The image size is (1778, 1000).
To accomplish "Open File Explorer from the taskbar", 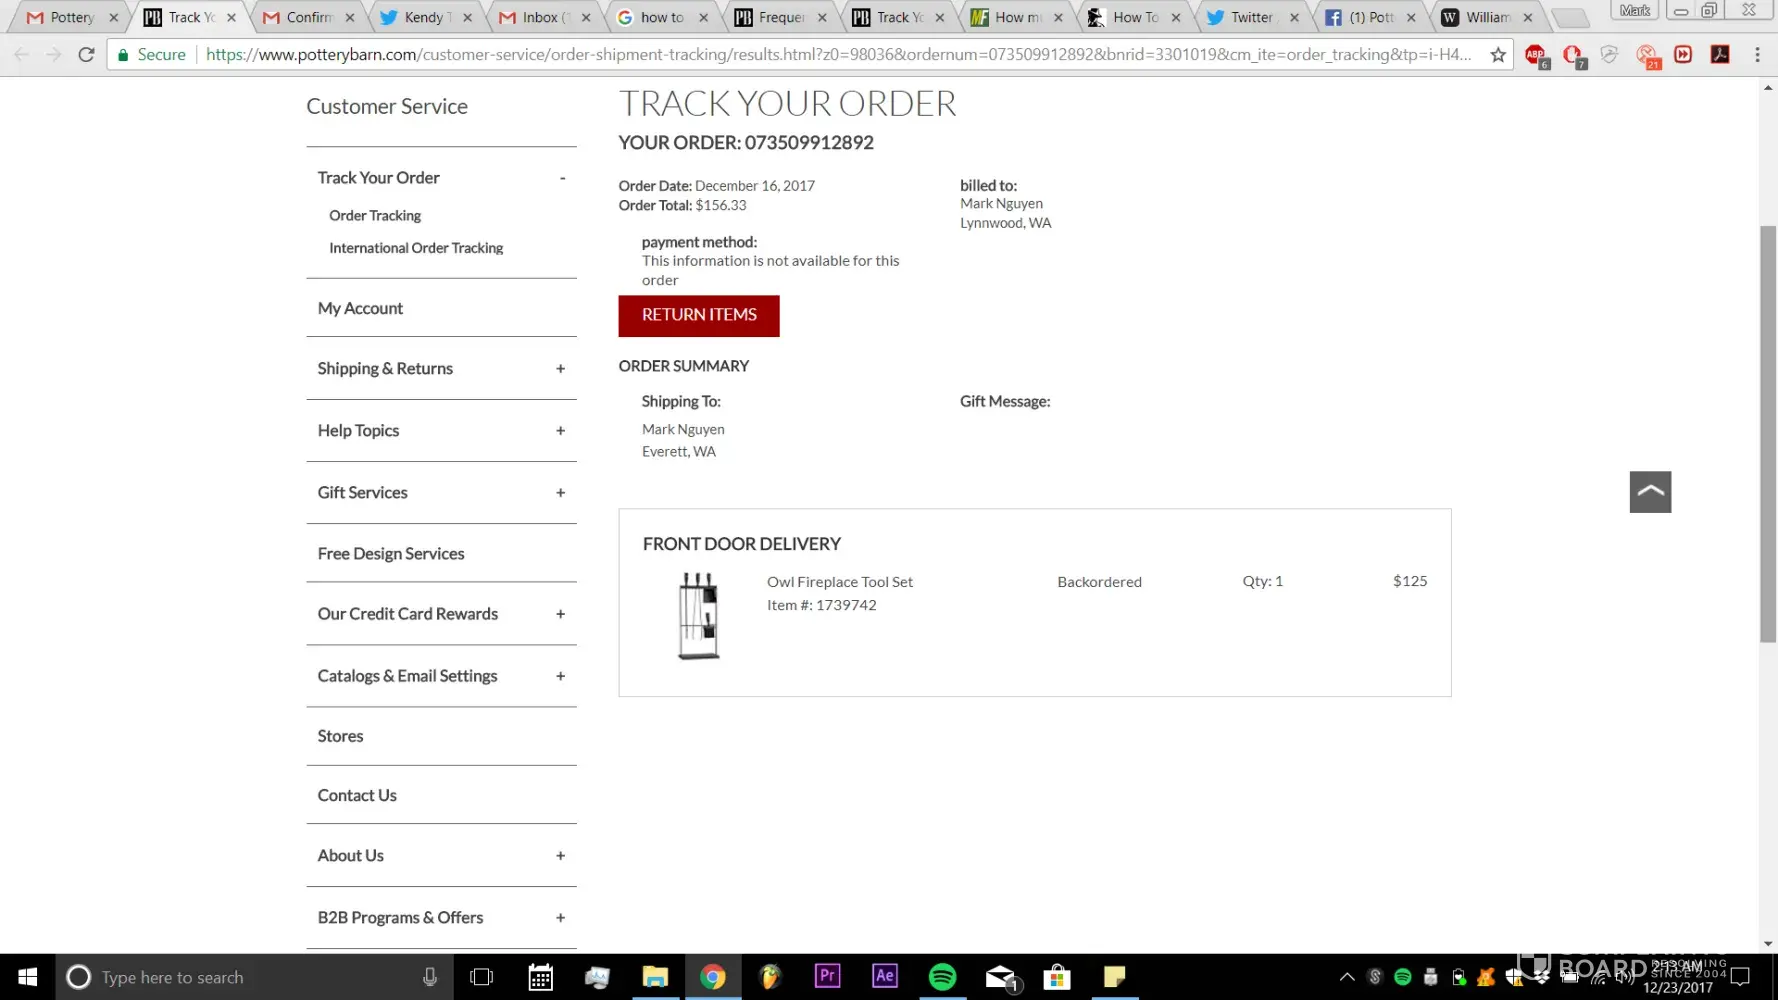I will coord(655,977).
